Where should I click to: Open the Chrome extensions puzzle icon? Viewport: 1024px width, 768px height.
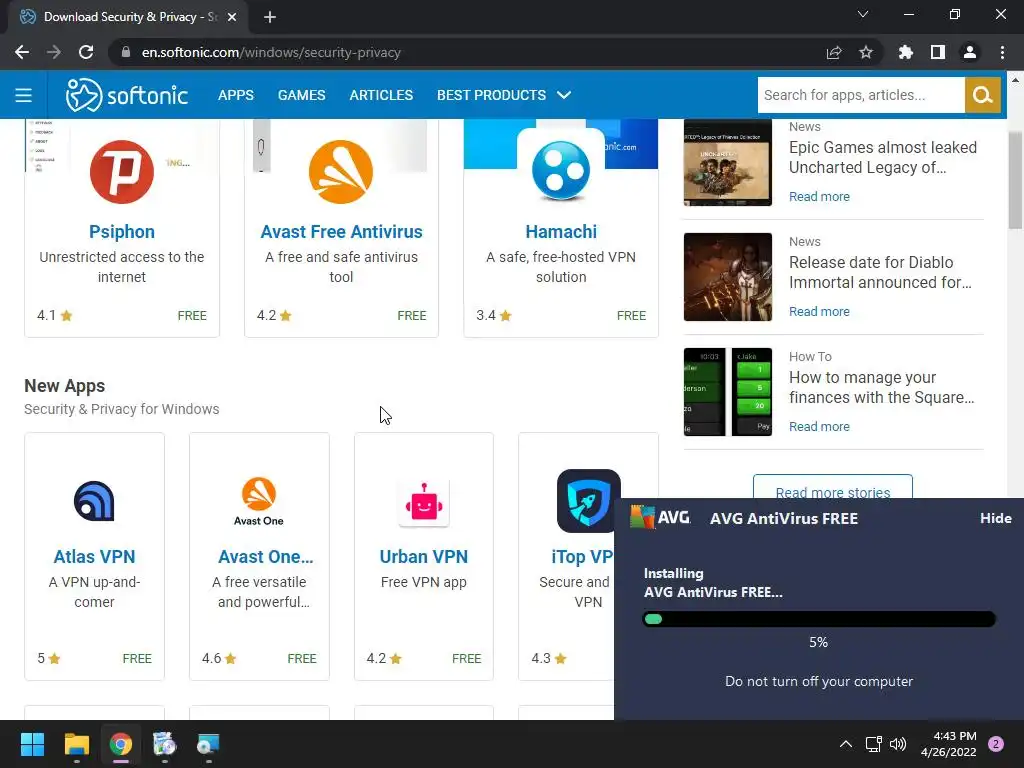click(x=906, y=52)
